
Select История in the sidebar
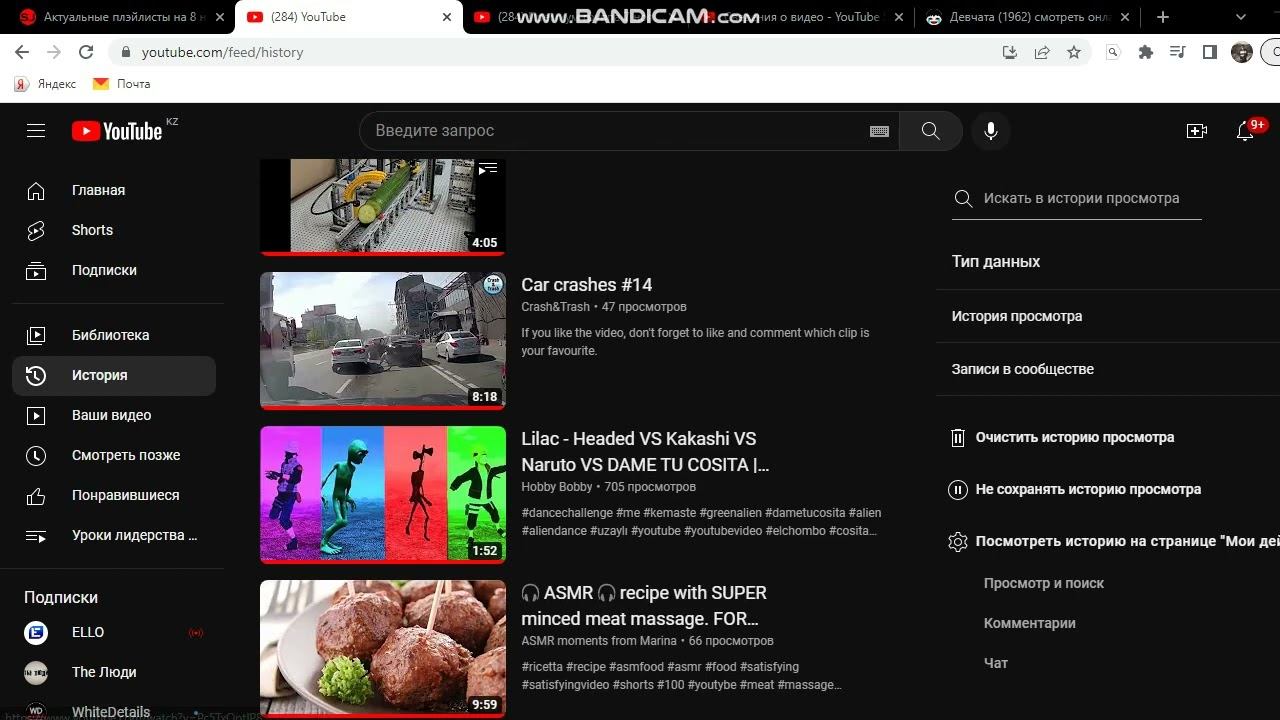tap(114, 375)
